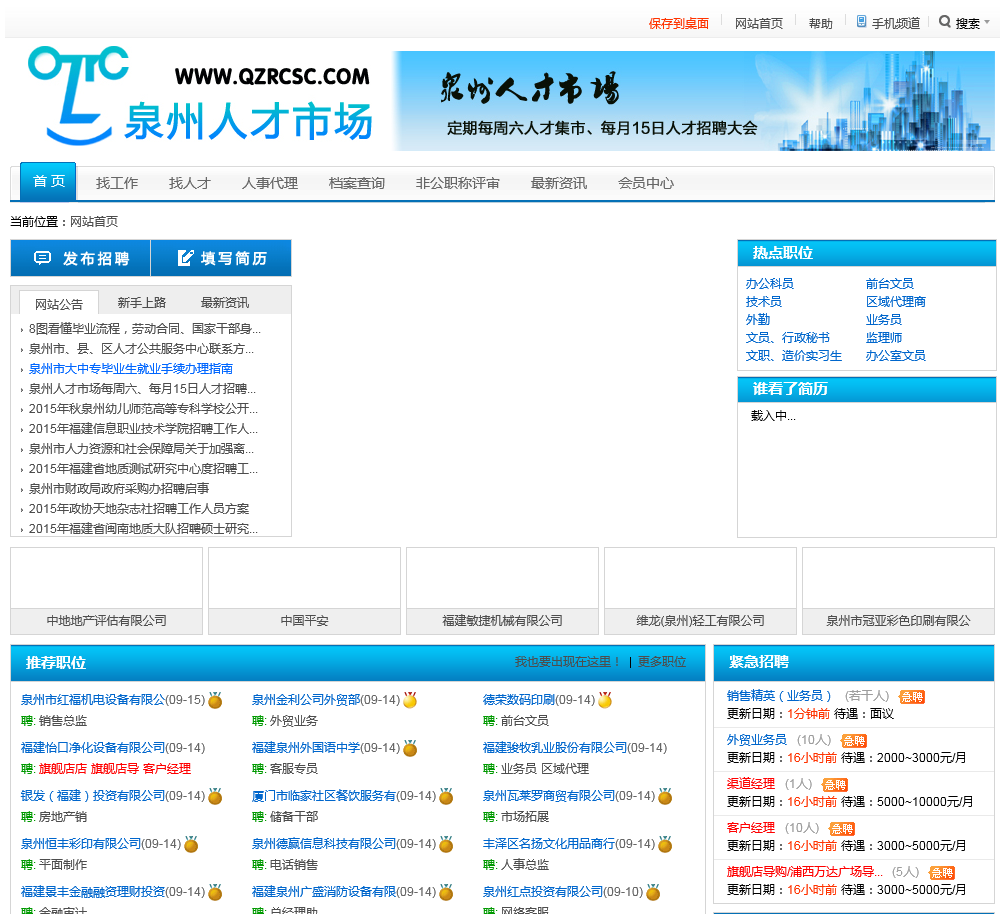Image resolution: width=1005 pixels, height=914 pixels.
Task: Open company card 中国平安
Action: tap(304, 591)
